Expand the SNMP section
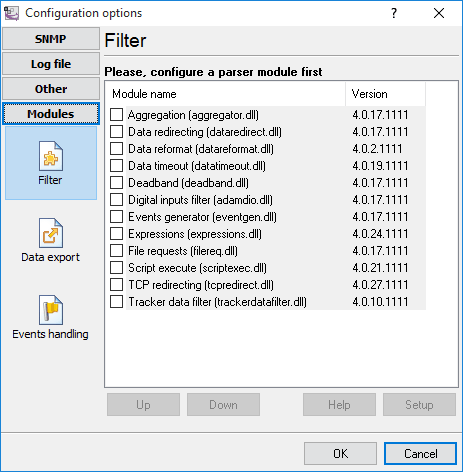 pyautogui.click(x=51, y=39)
